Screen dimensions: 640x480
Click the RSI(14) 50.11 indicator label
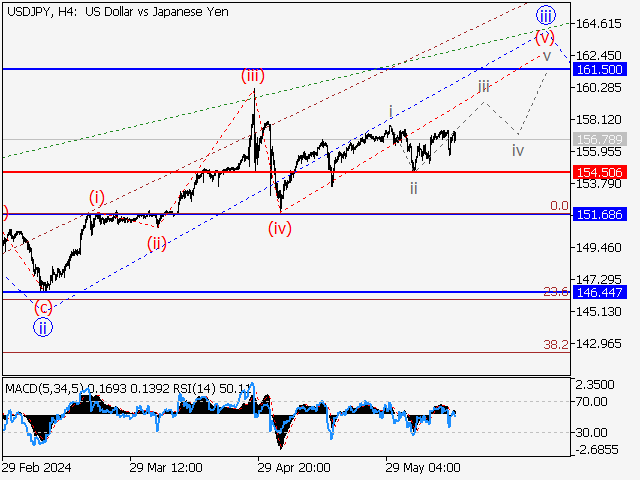[212, 388]
